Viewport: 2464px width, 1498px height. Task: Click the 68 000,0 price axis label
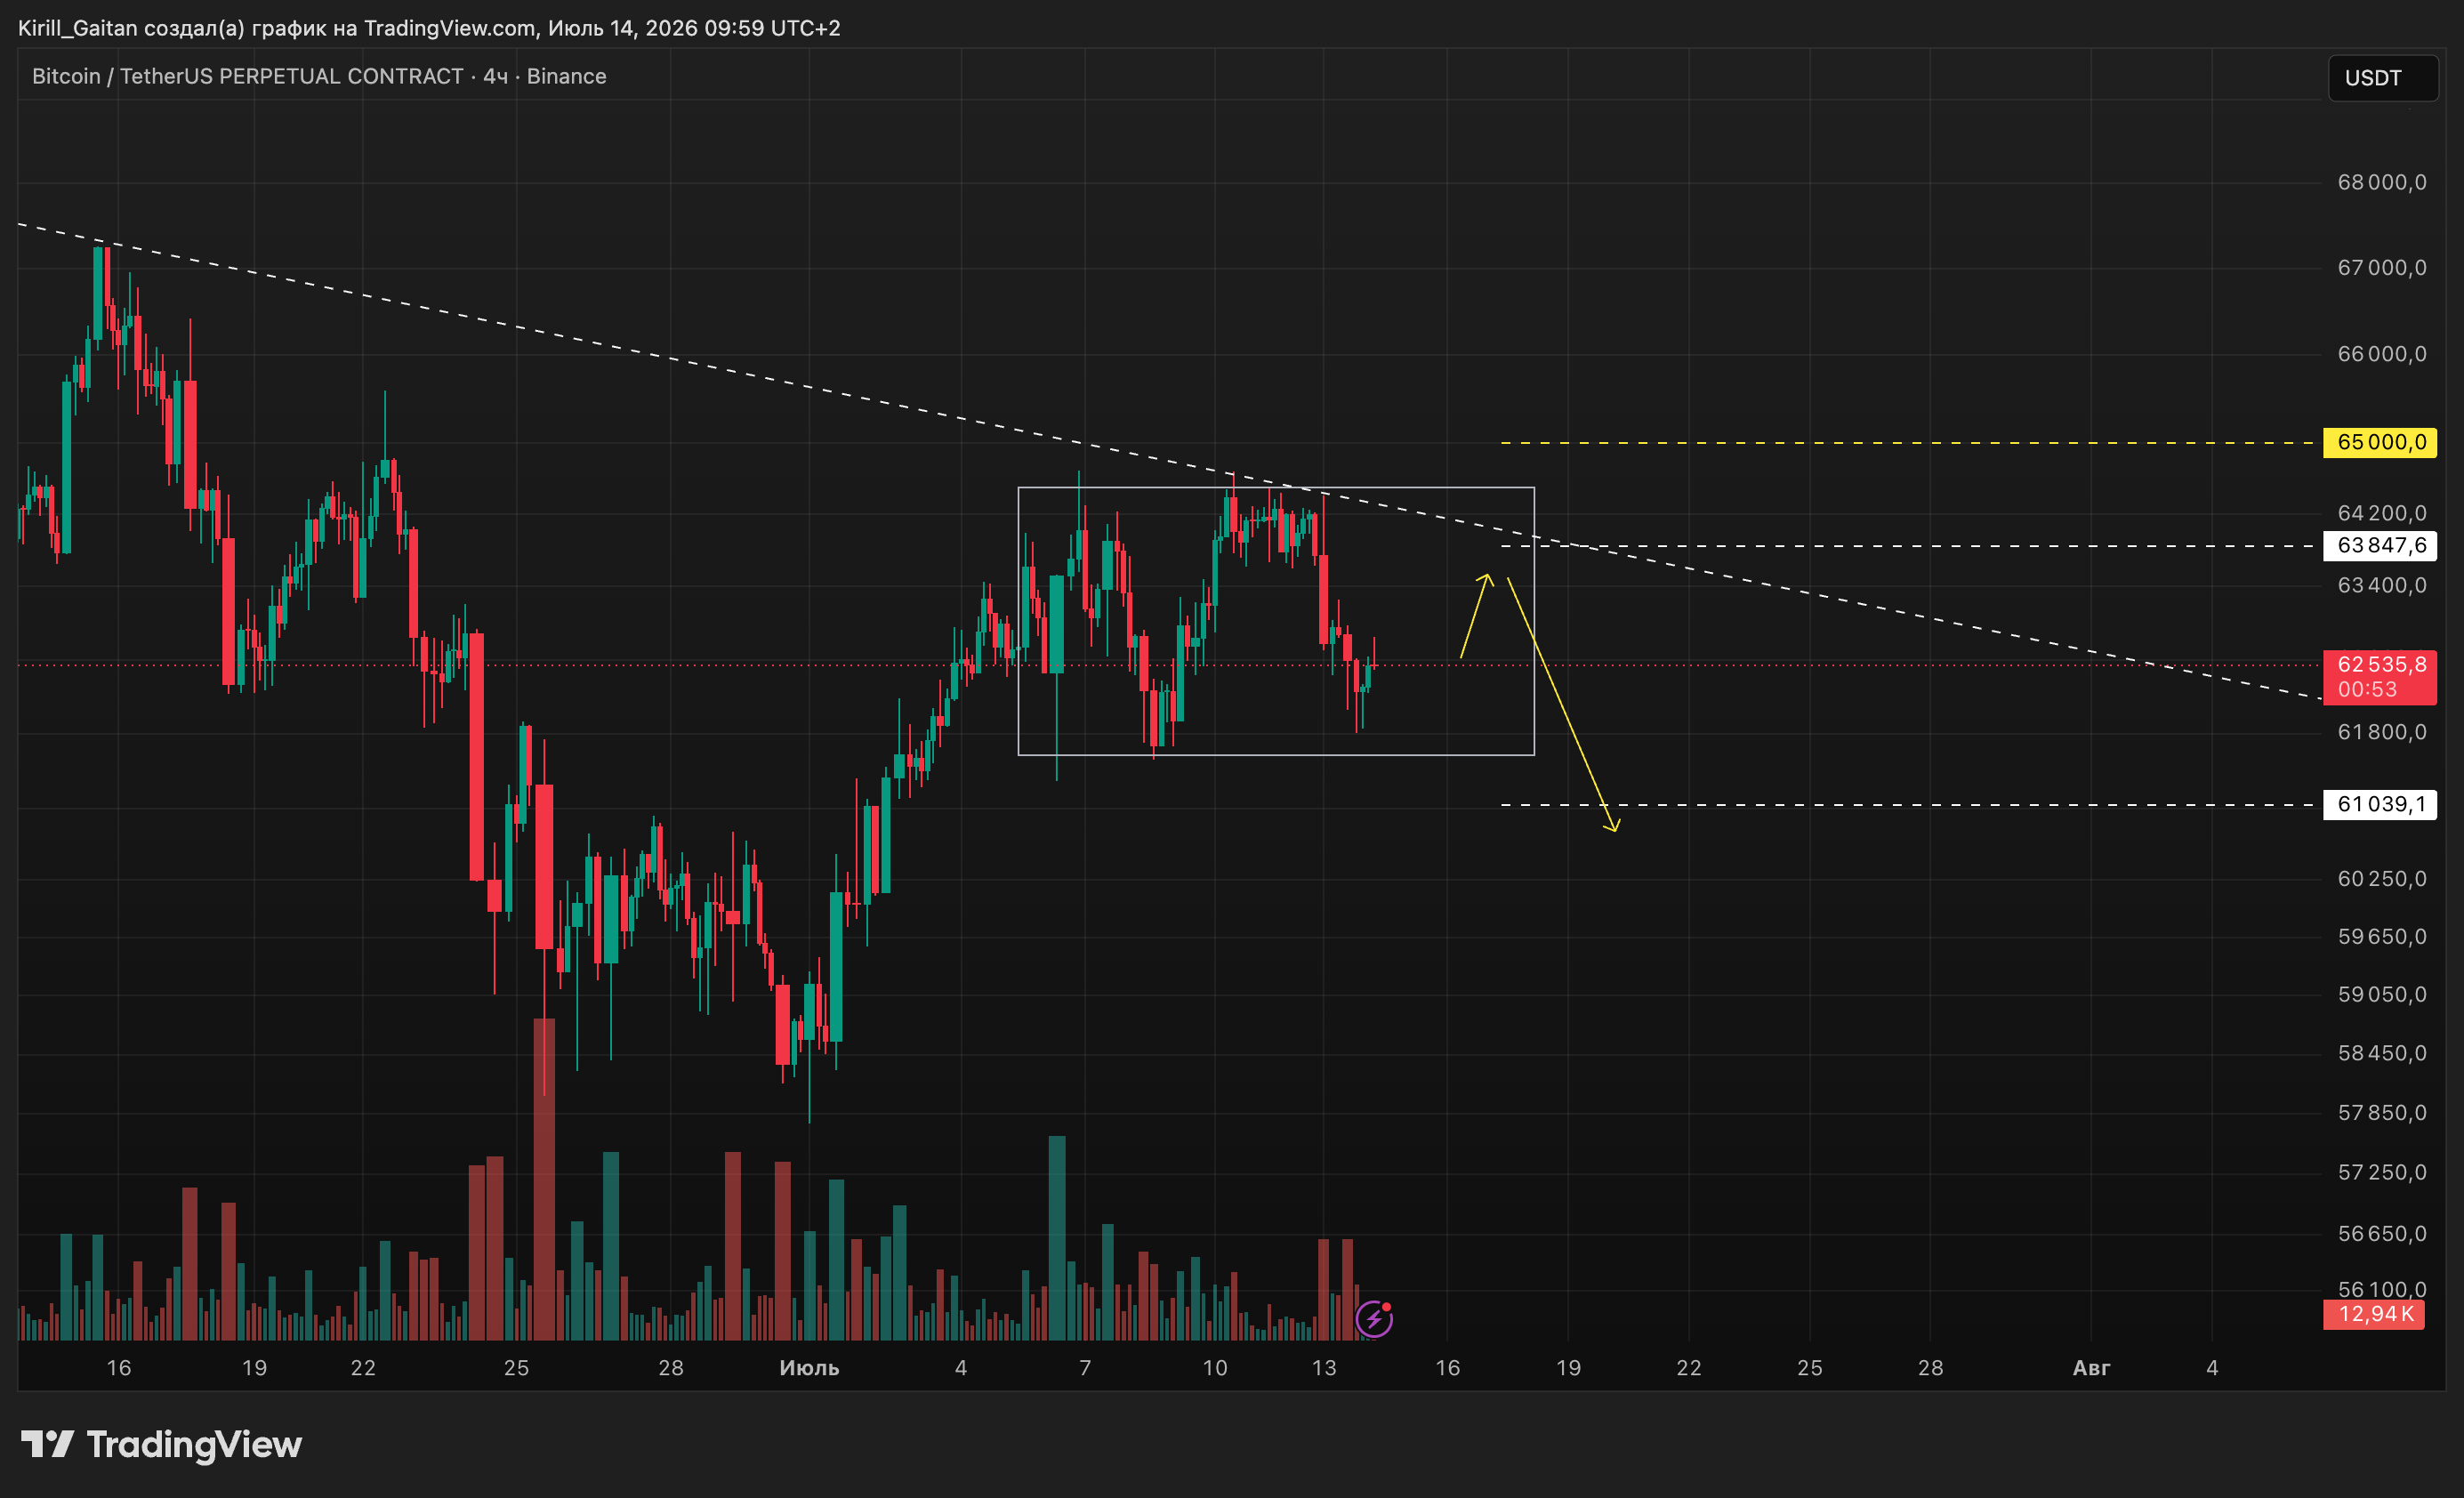point(2381,182)
